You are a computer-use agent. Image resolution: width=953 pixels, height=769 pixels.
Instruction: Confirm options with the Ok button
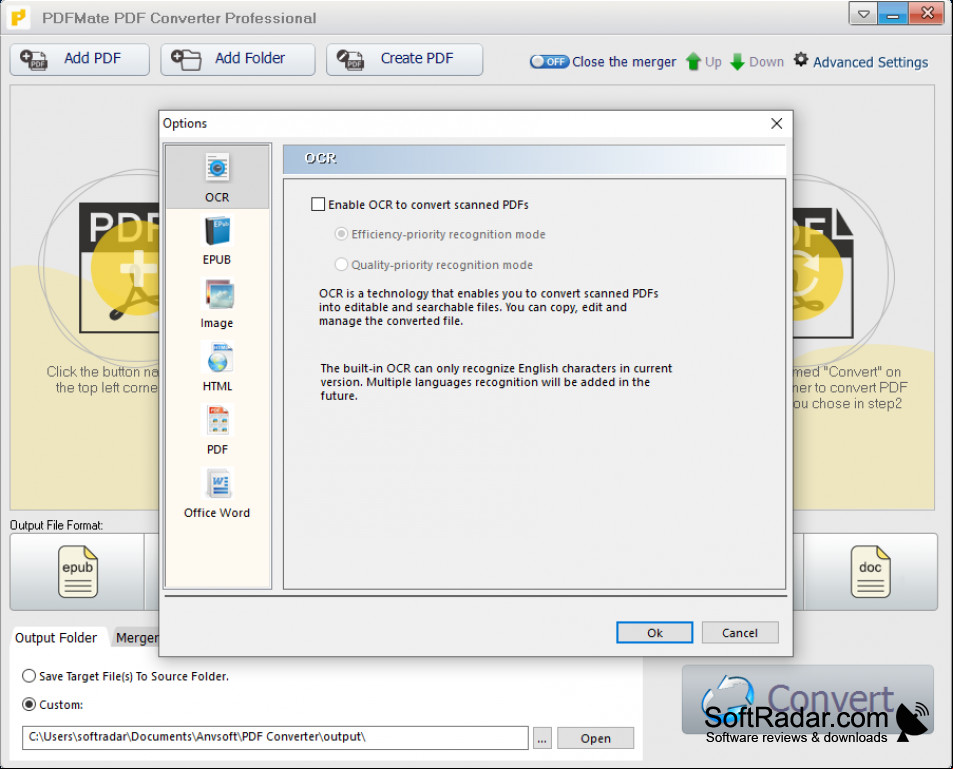(655, 632)
